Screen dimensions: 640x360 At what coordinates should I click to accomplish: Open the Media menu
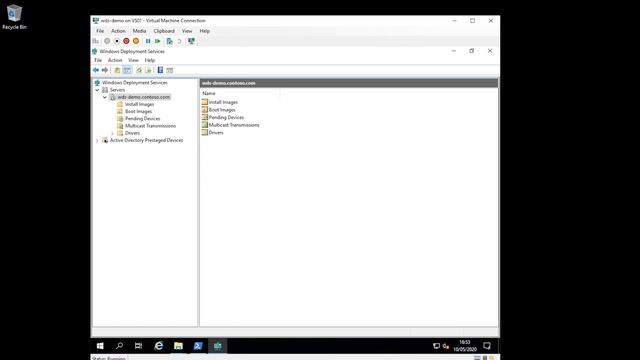(x=139, y=31)
